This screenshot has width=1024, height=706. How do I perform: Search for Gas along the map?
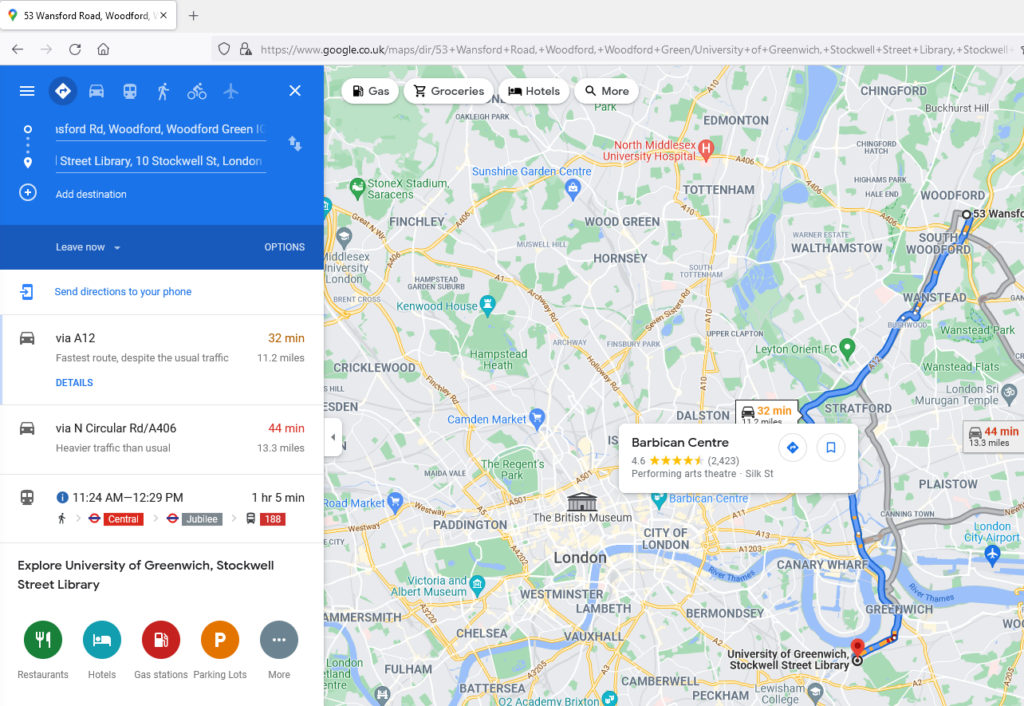click(370, 91)
